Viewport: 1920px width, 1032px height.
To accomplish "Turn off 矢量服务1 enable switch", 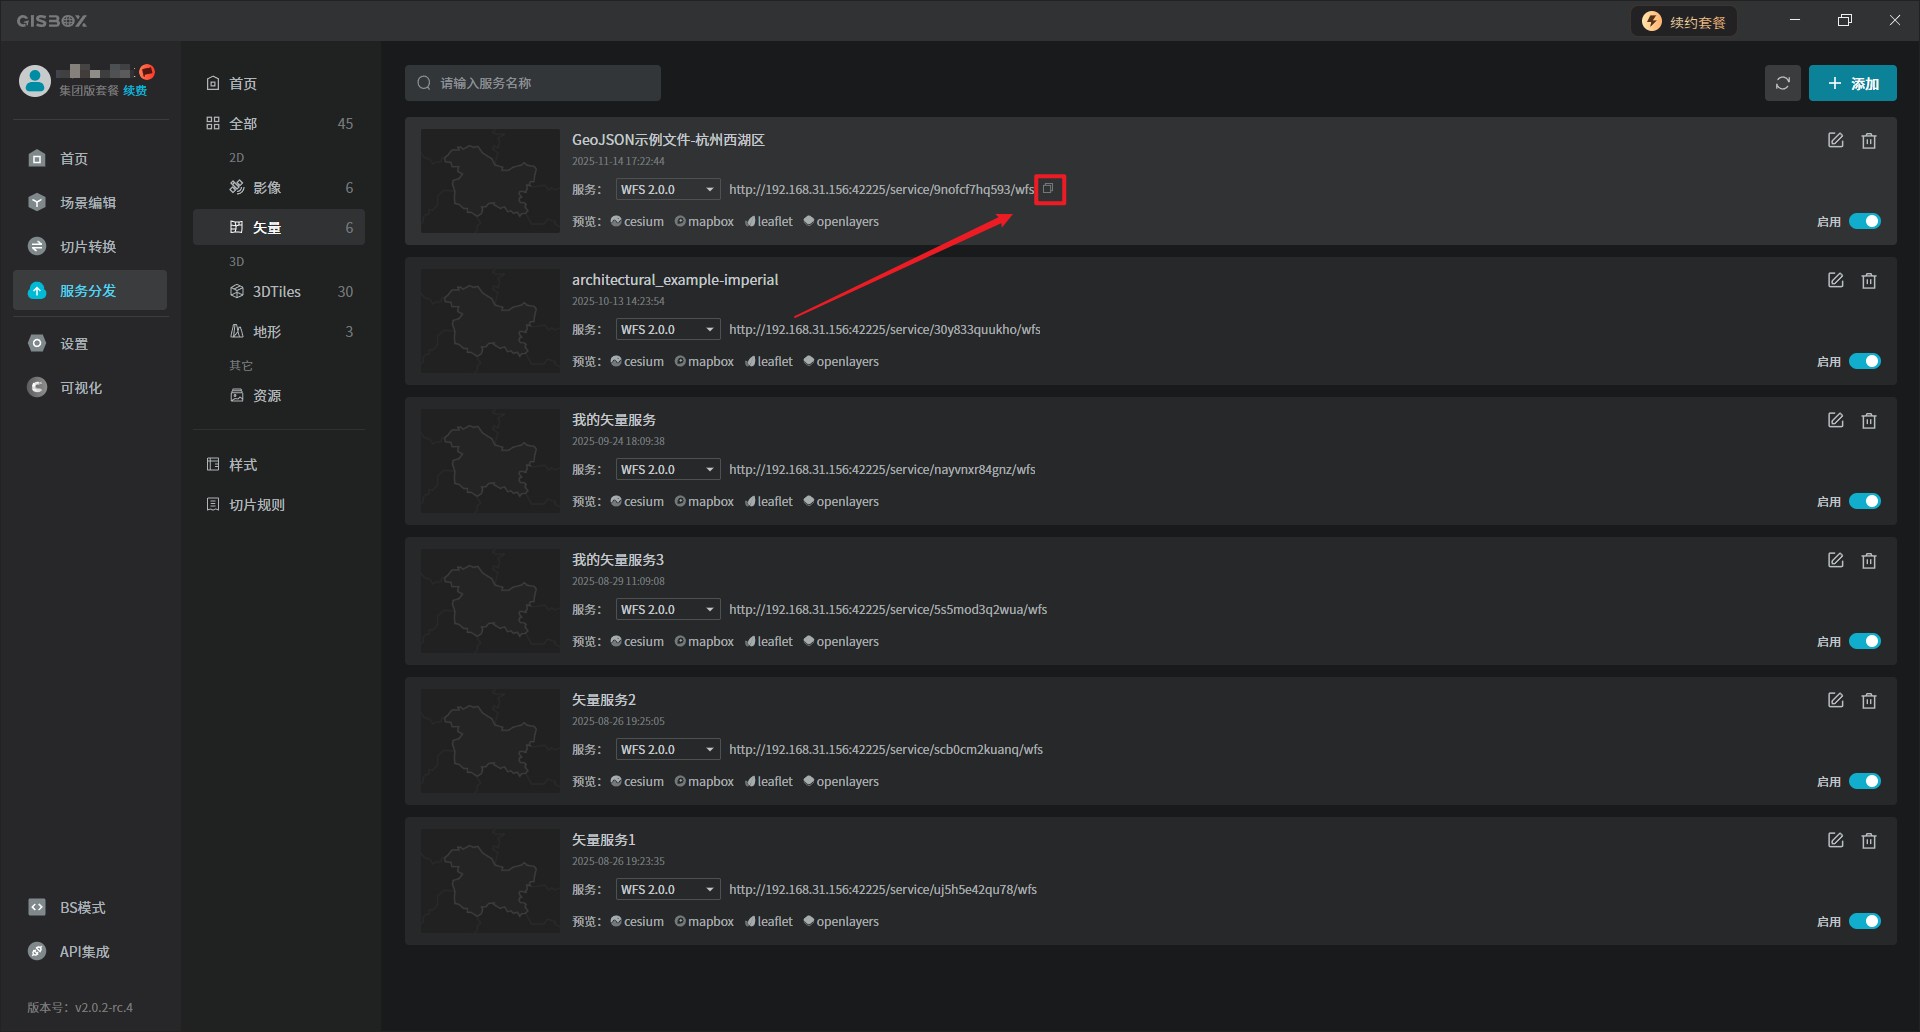I will point(1864,922).
